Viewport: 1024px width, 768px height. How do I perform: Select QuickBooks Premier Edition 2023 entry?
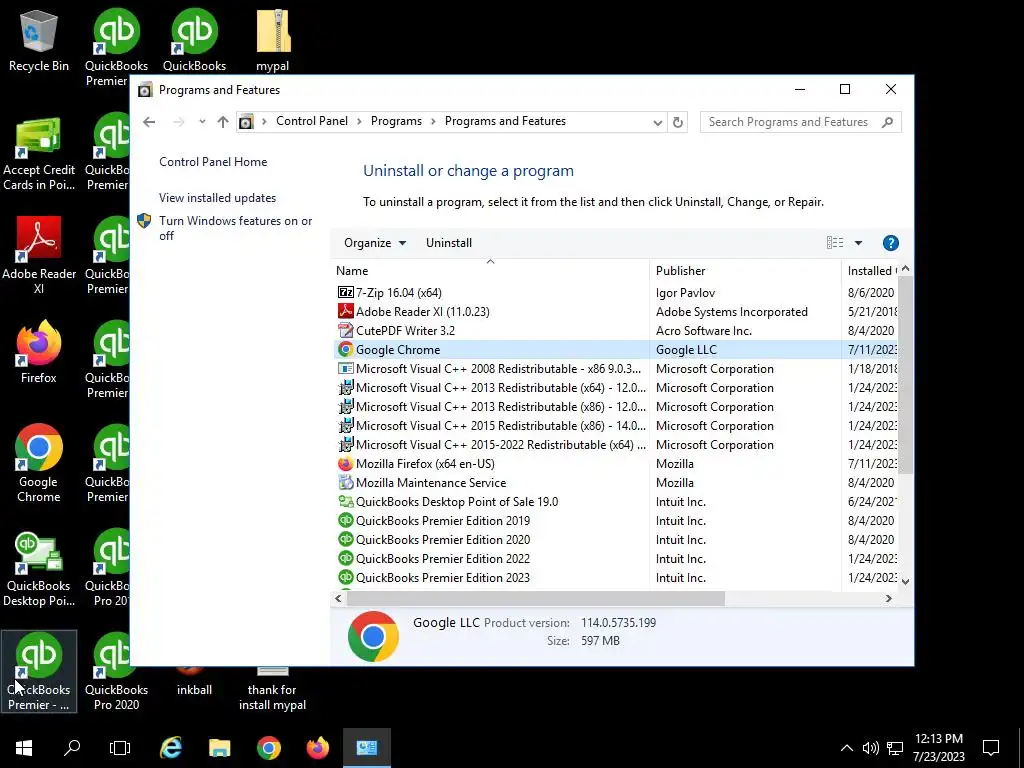(x=443, y=578)
